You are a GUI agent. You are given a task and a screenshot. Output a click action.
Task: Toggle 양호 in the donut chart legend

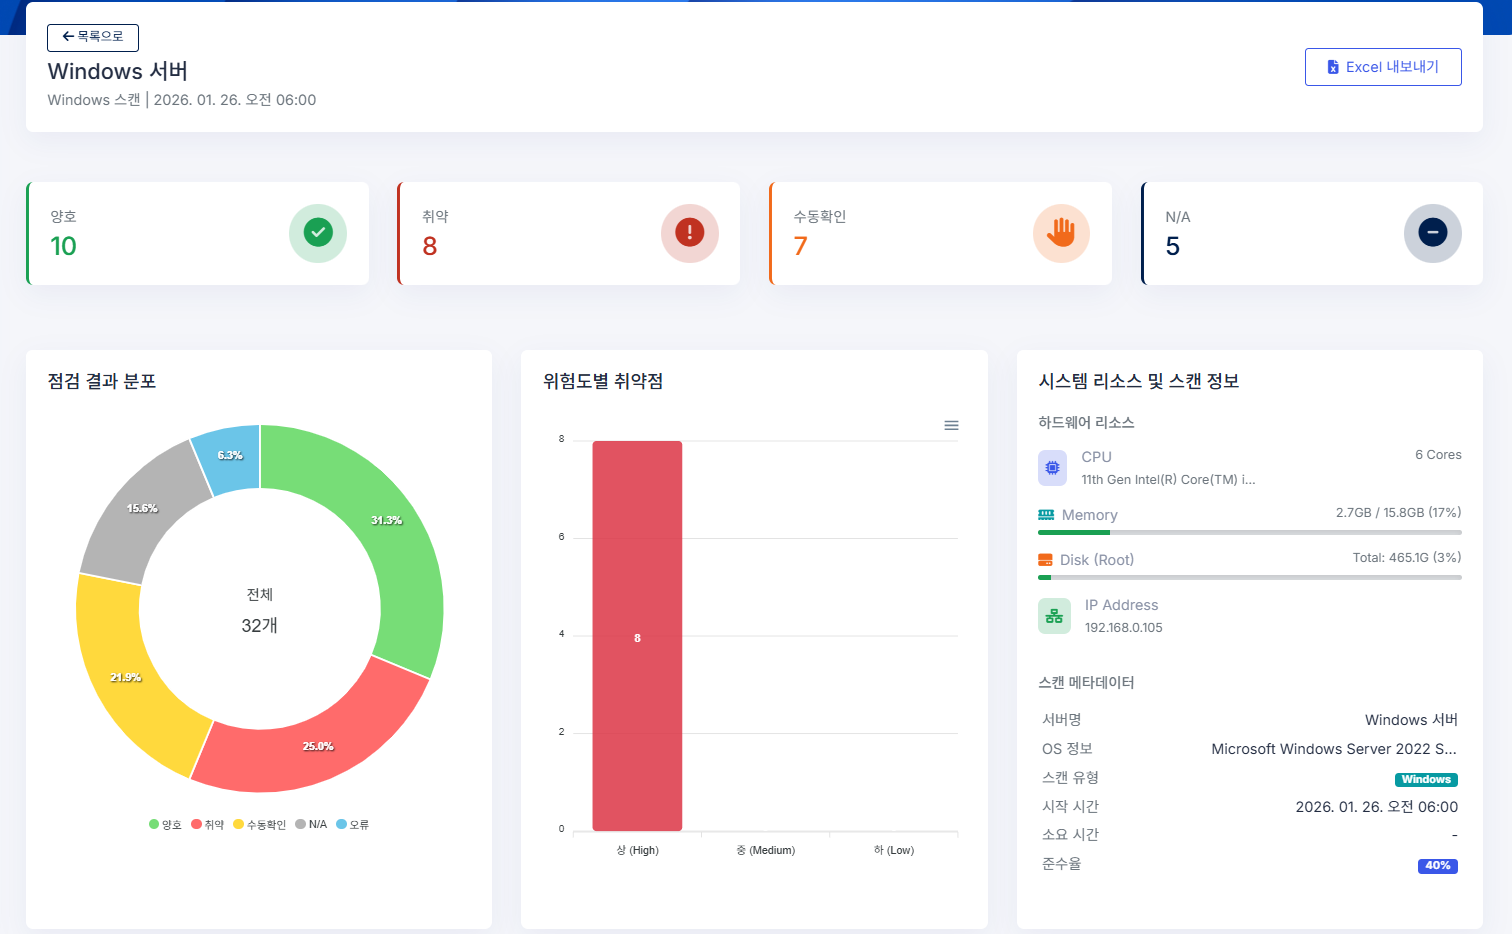click(165, 824)
